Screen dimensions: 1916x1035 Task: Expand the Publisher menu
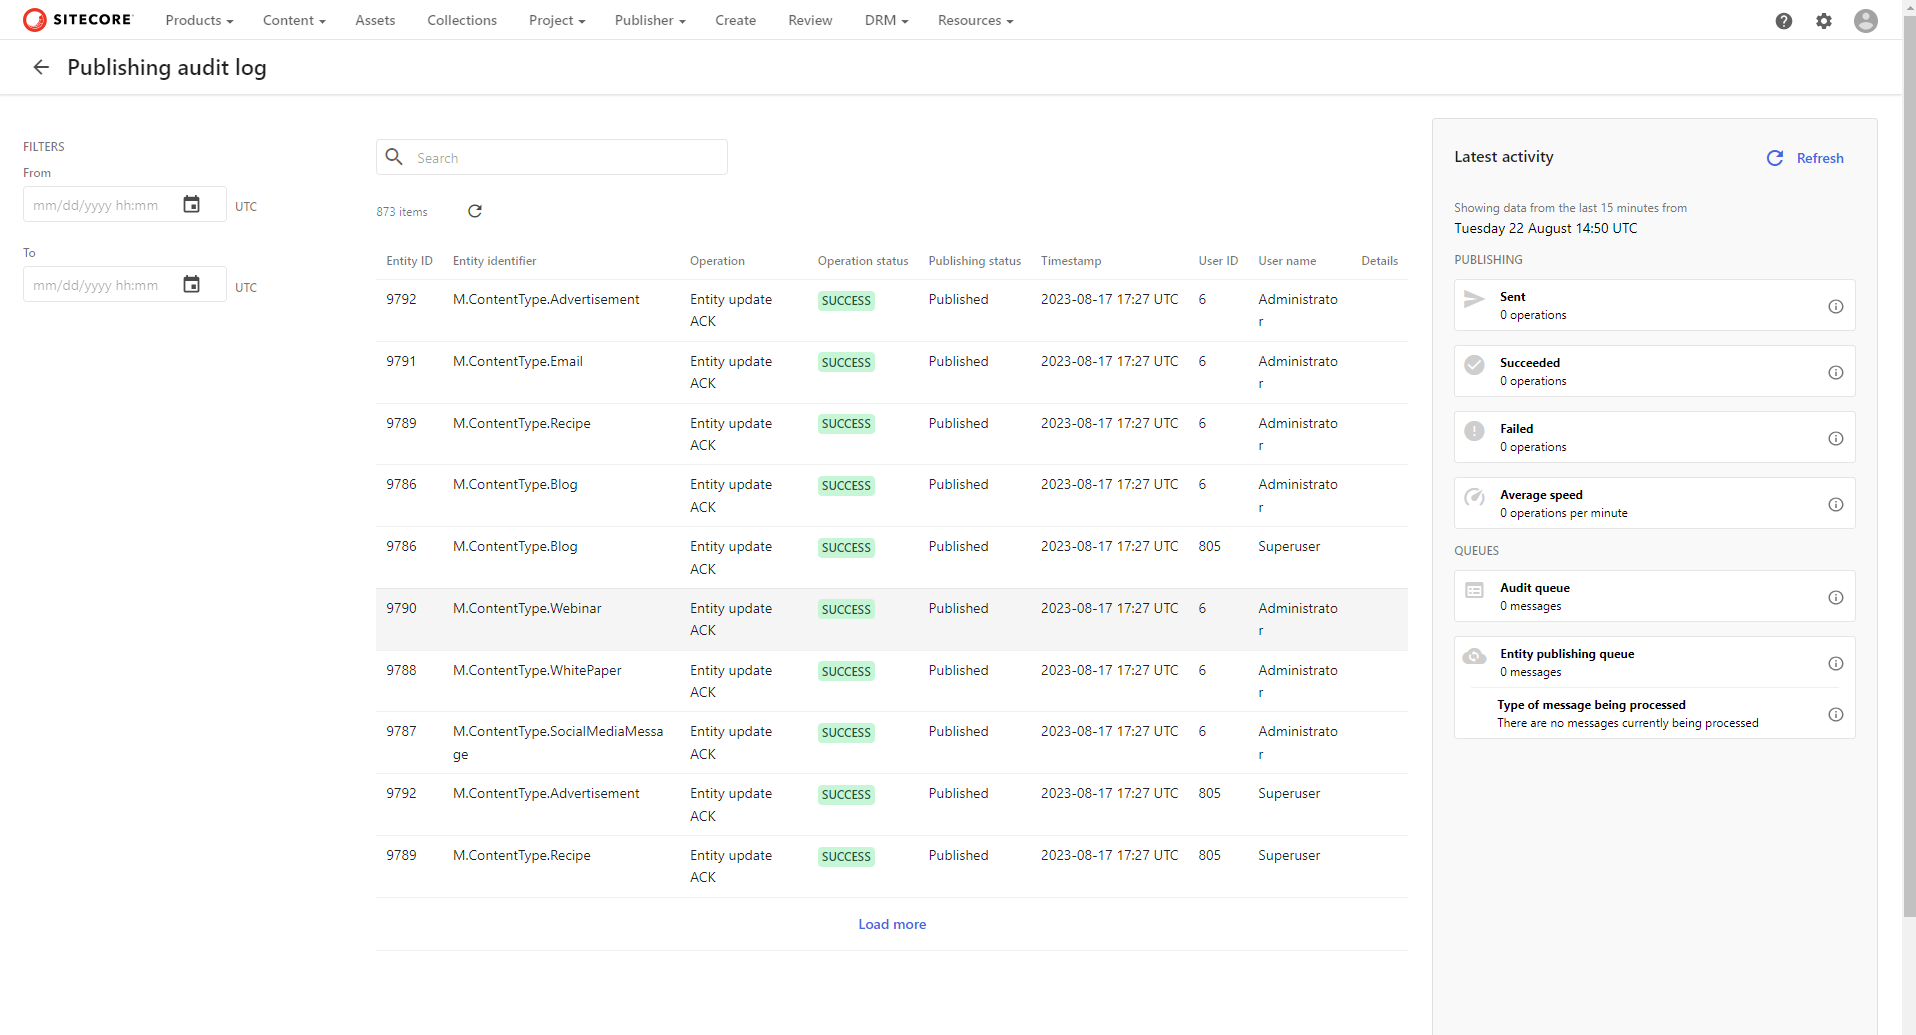pos(650,20)
